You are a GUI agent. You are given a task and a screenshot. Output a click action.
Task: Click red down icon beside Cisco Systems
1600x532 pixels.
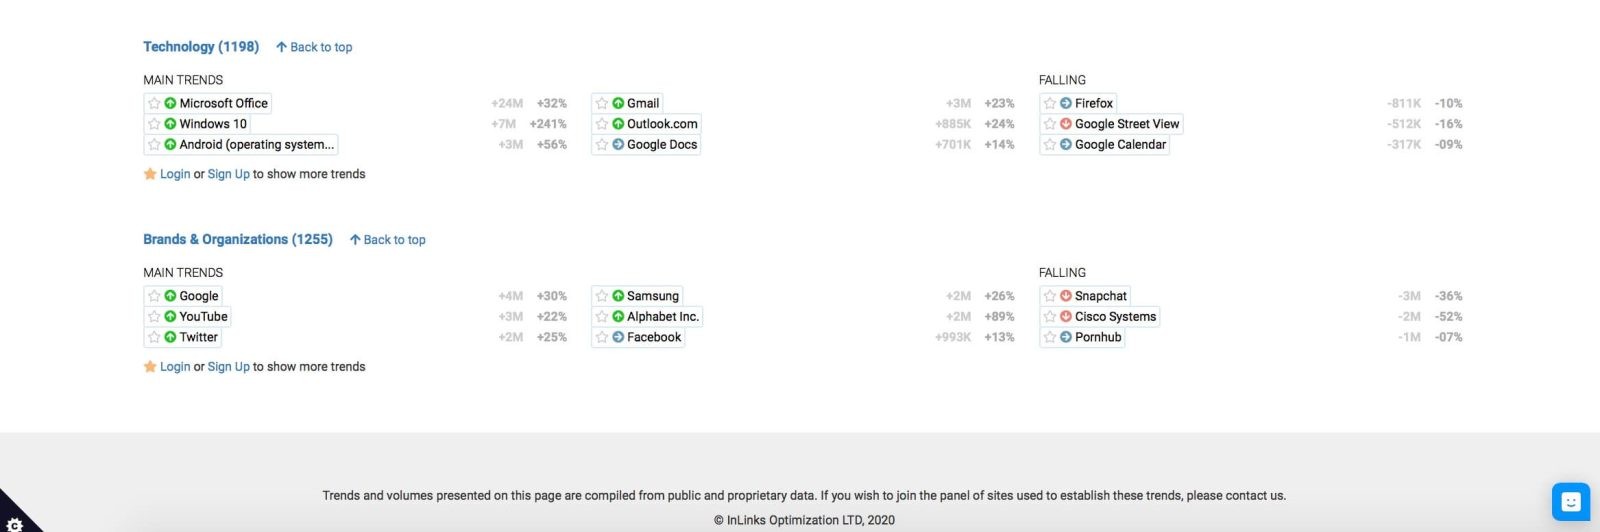tap(1066, 317)
